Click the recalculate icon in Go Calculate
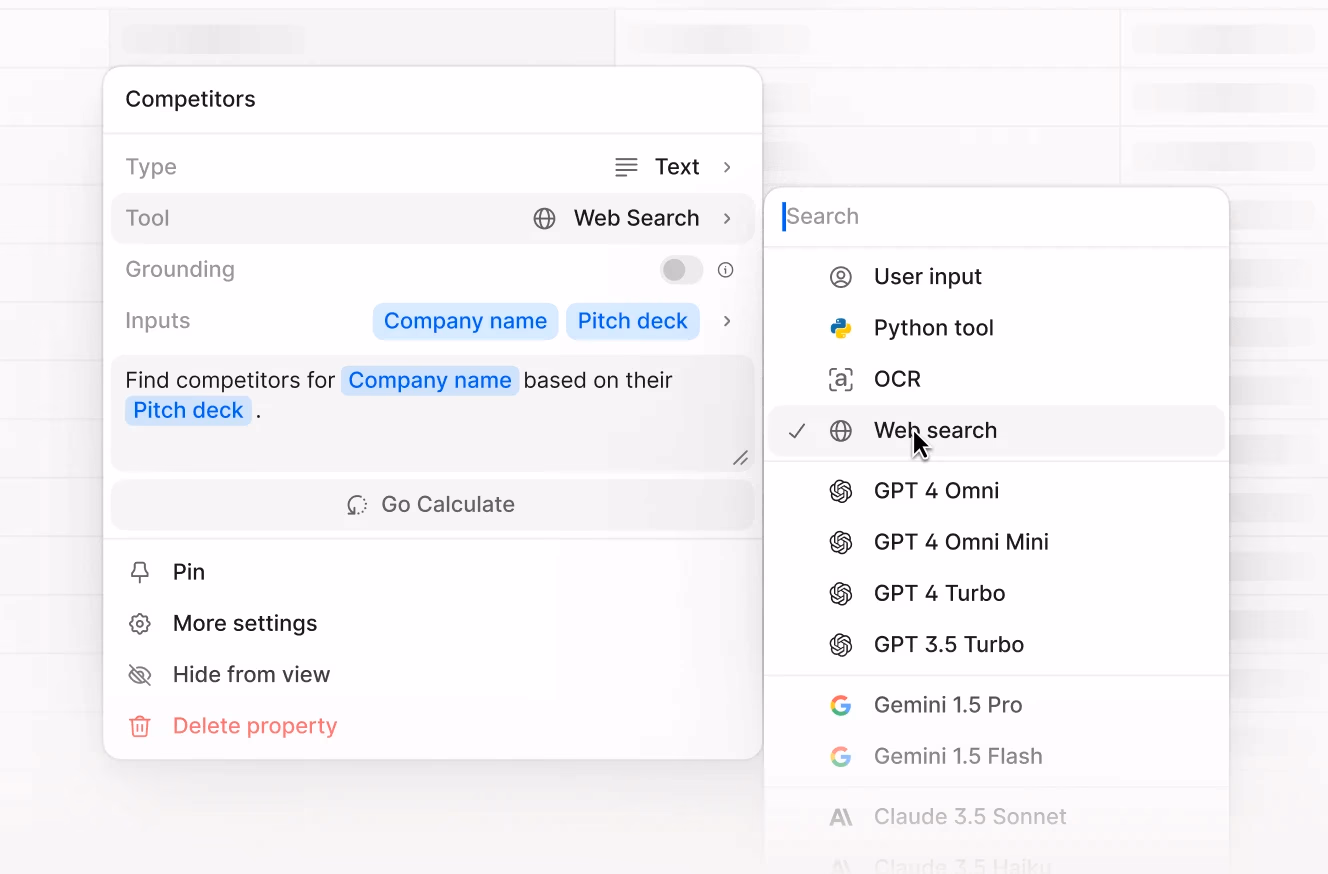The height and width of the screenshot is (874, 1328). [357, 505]
